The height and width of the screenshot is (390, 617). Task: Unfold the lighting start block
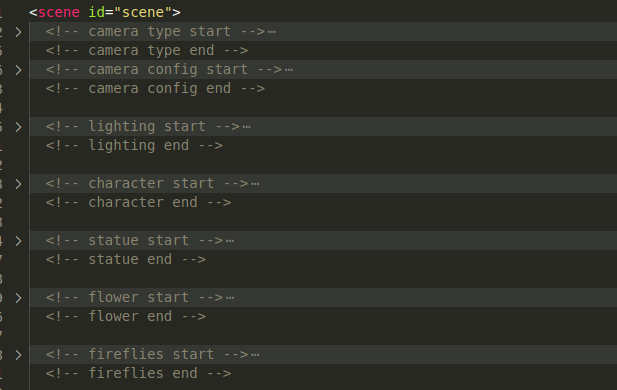pos(18,127)
